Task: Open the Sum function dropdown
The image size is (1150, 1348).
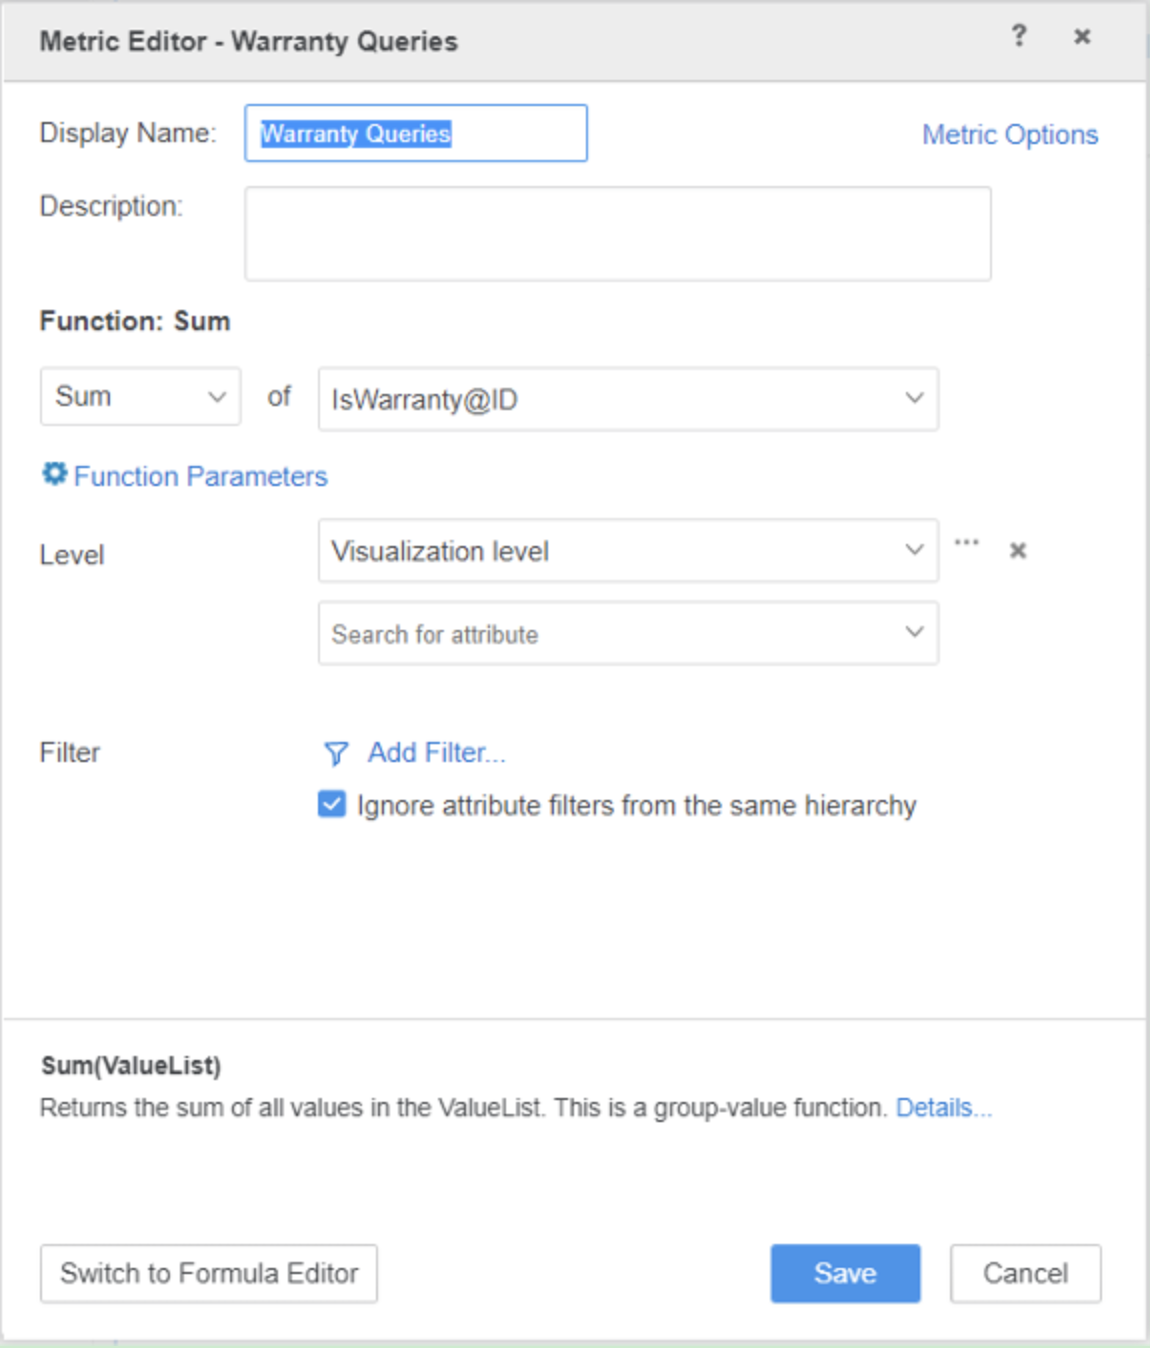Action: tap(140, 397)
